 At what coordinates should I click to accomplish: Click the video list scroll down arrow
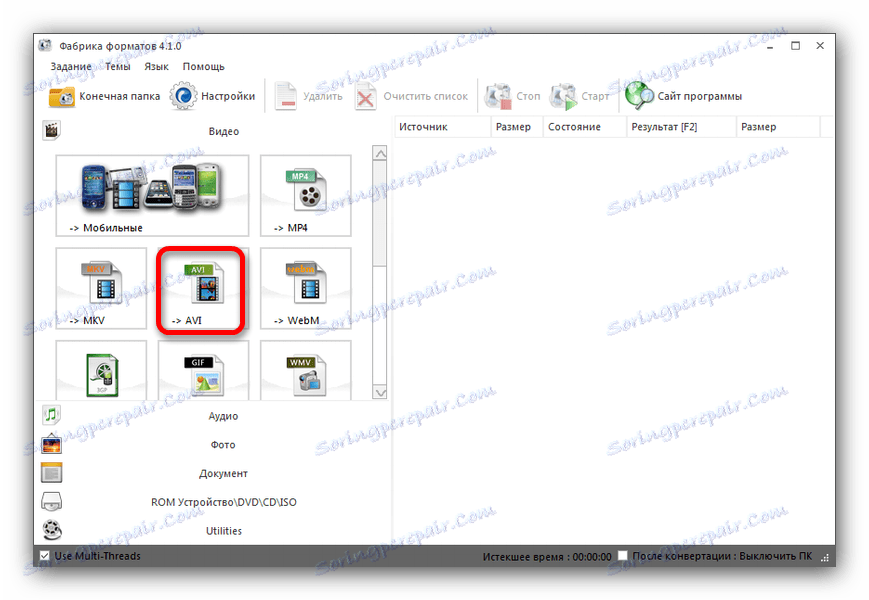380,392
